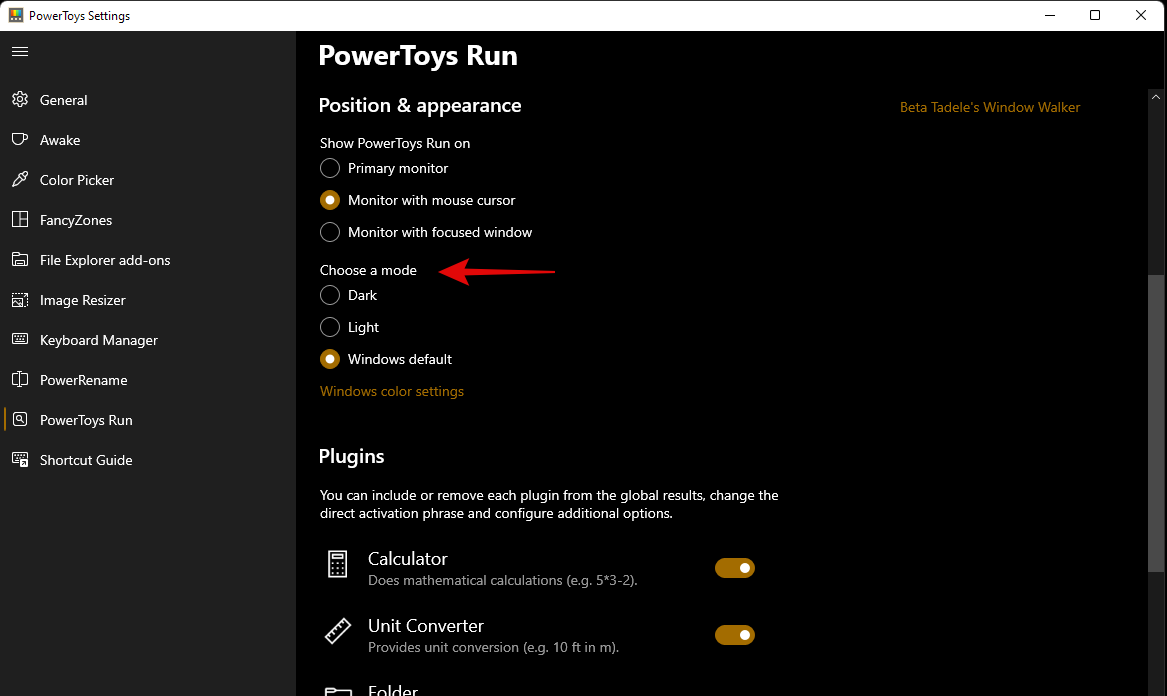Open the navigation hamburger menu
The image size is (1167, 696).
tap(20, 51)
